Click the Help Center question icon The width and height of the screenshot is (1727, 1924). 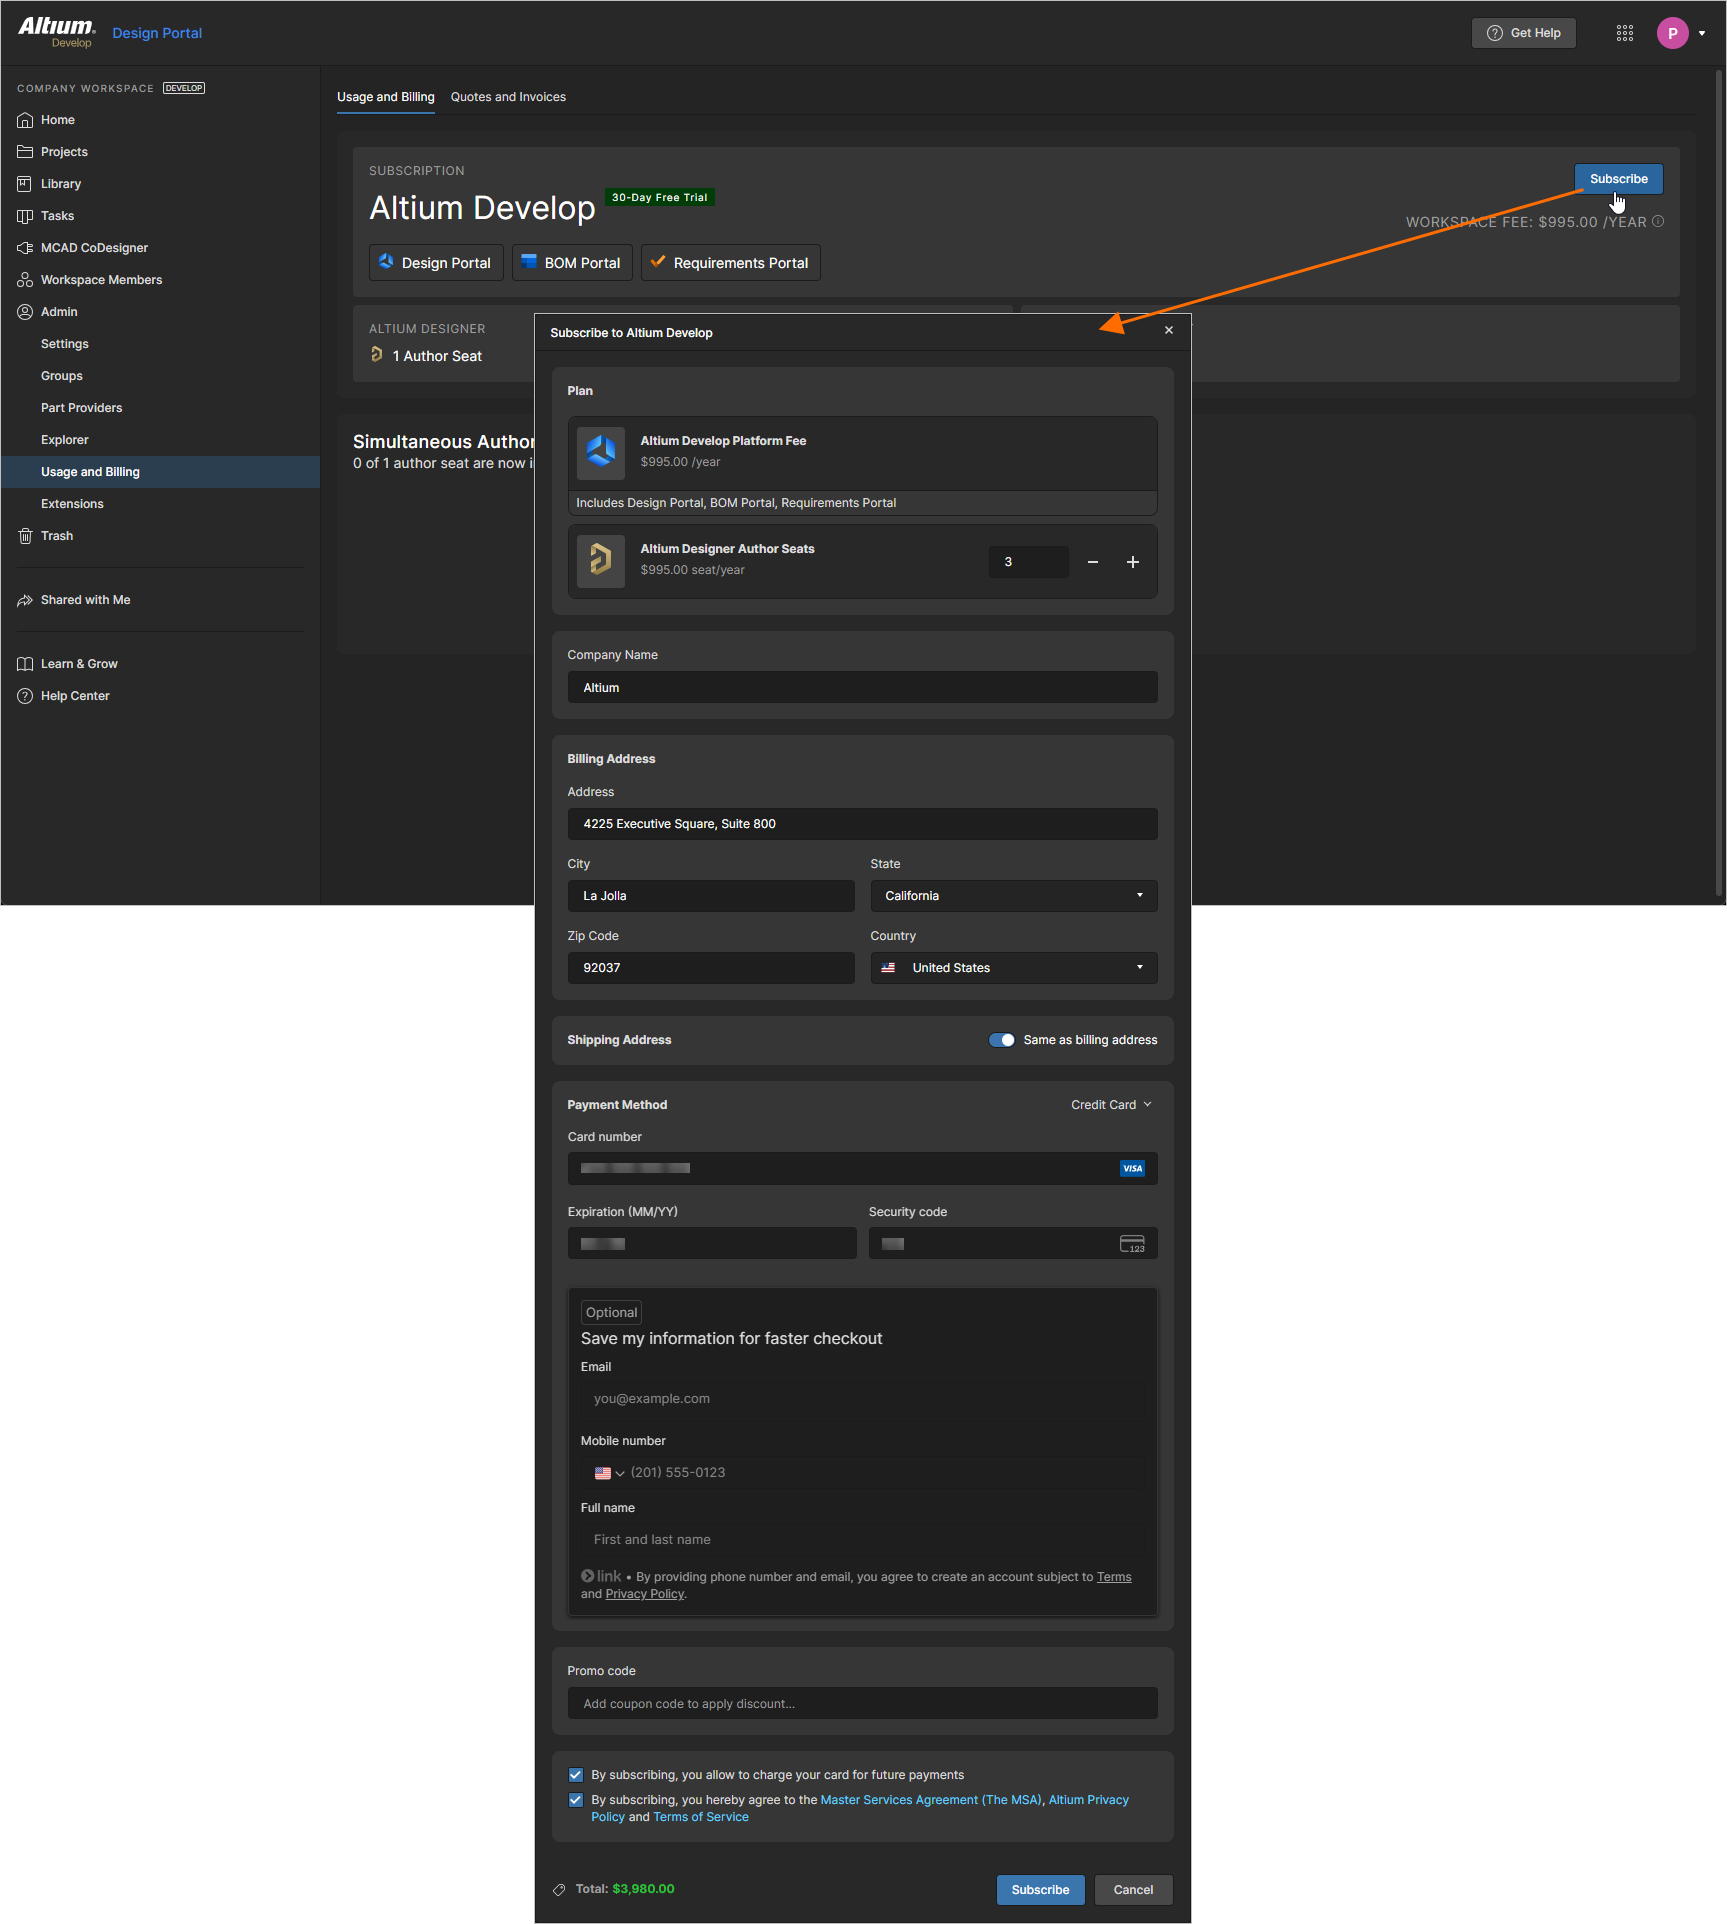tap(25, 696)
